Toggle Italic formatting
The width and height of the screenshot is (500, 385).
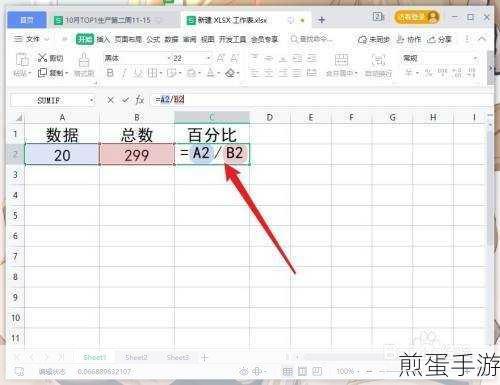click(x=124, y=73)
